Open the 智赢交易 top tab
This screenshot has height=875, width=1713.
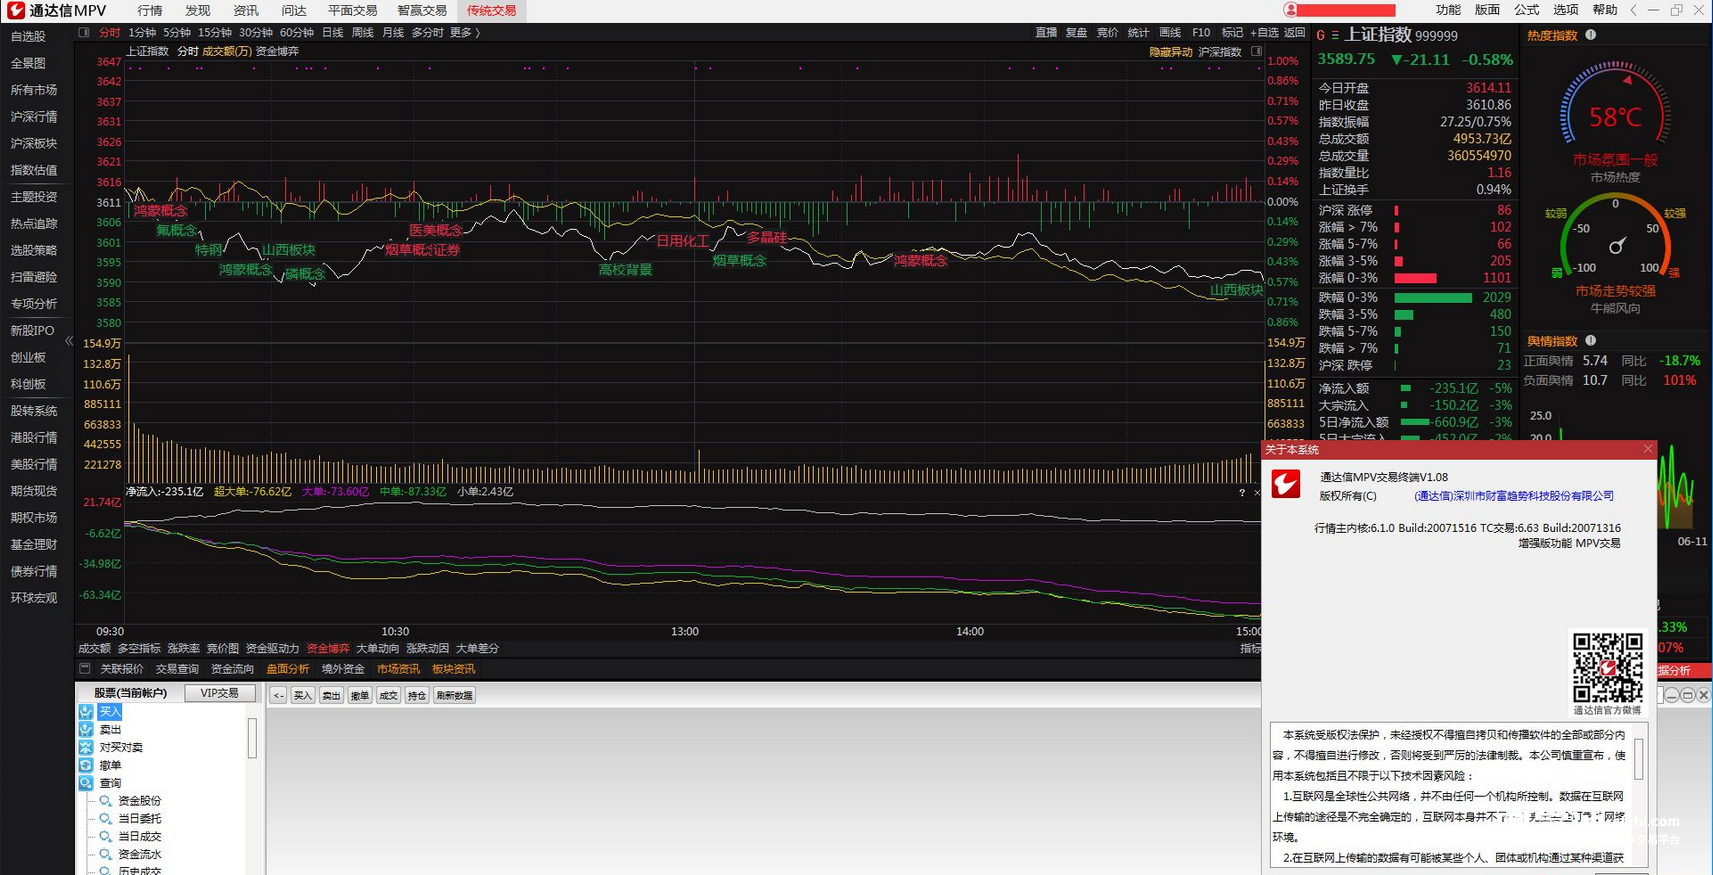[x=422, y=10]
